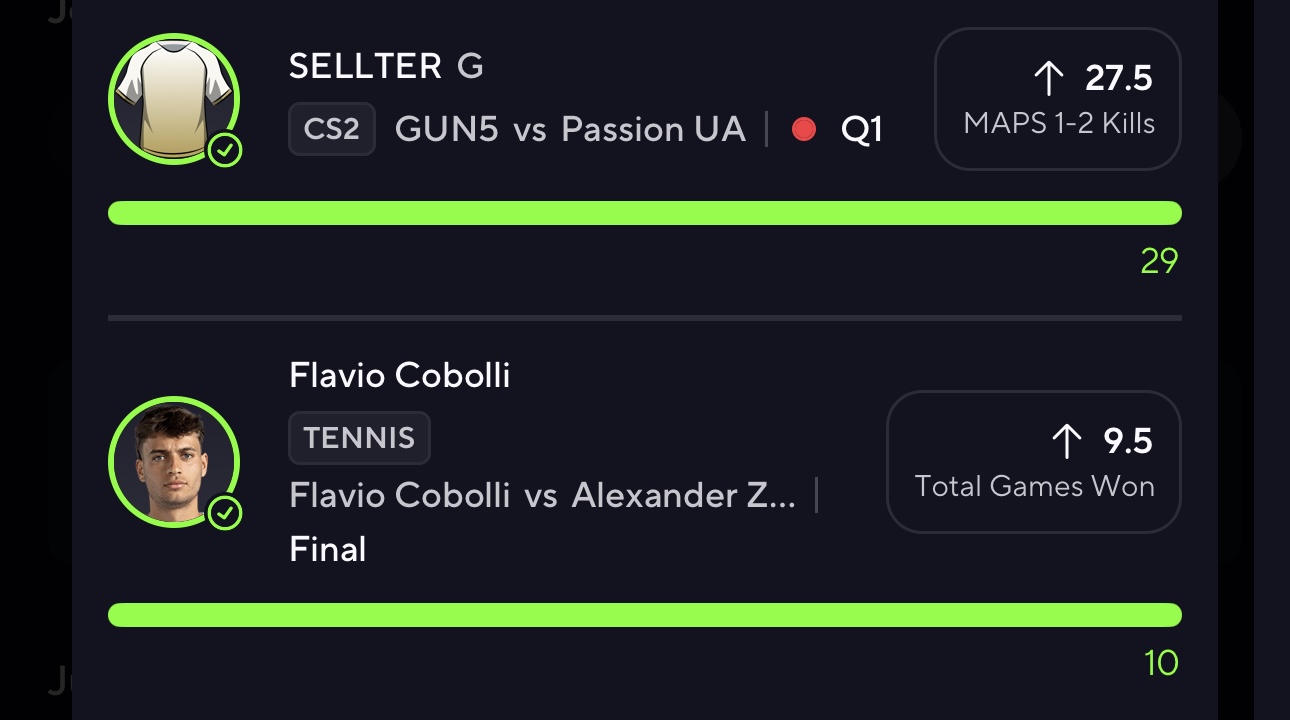Viewport: 1290px width, 720px height.
Task: Click the score 29 under SELLTER's bar
Action: click(1159, 262)
